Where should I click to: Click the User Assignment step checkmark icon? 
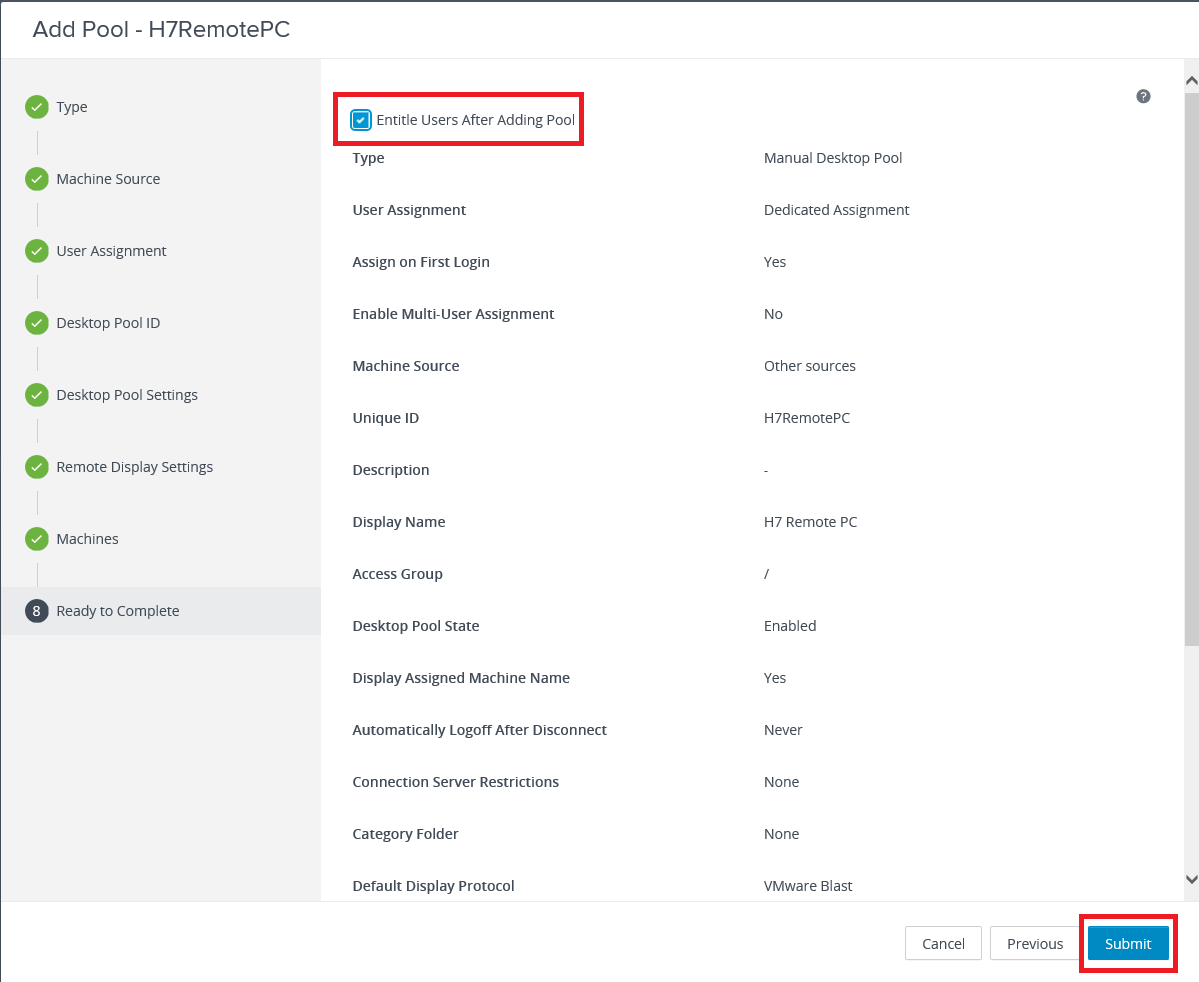[37, 251]
